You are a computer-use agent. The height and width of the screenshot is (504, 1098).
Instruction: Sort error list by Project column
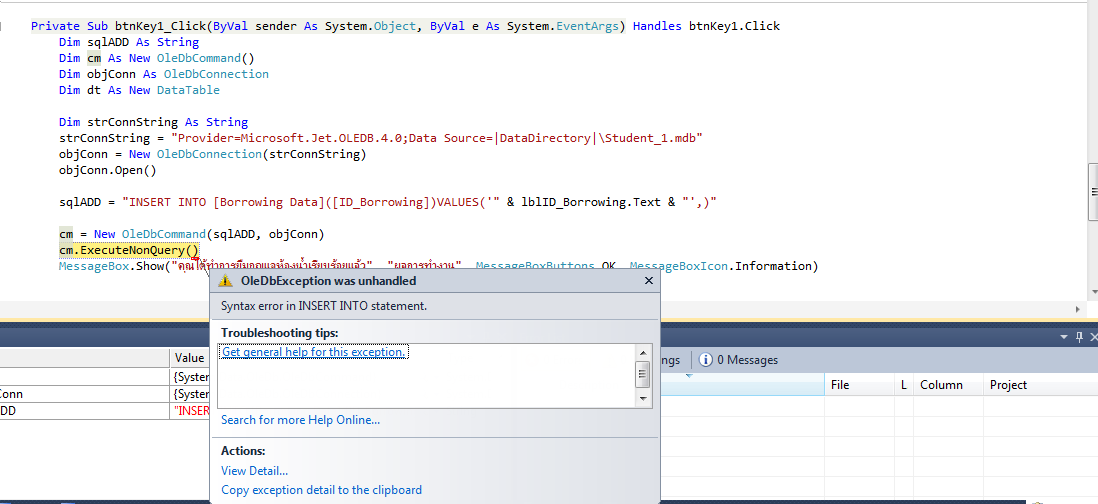point(1008,385)
